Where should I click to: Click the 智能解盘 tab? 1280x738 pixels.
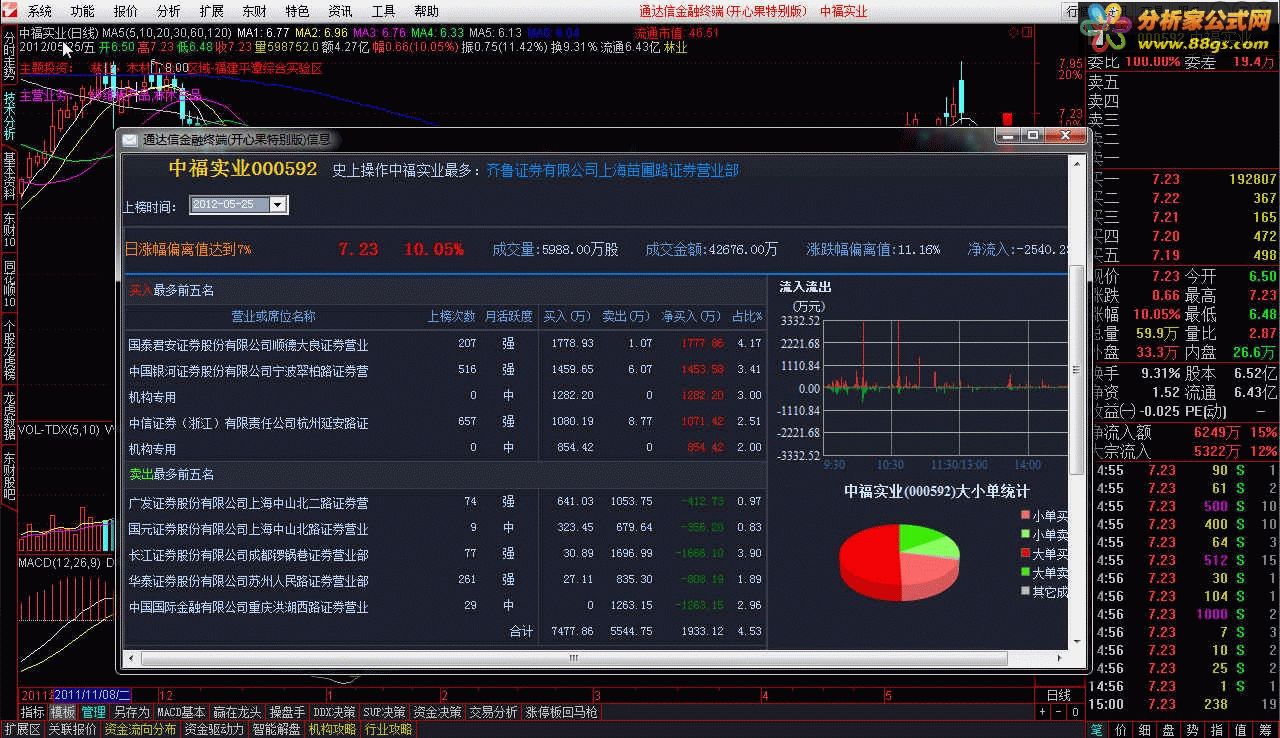[x=276, y=729]
